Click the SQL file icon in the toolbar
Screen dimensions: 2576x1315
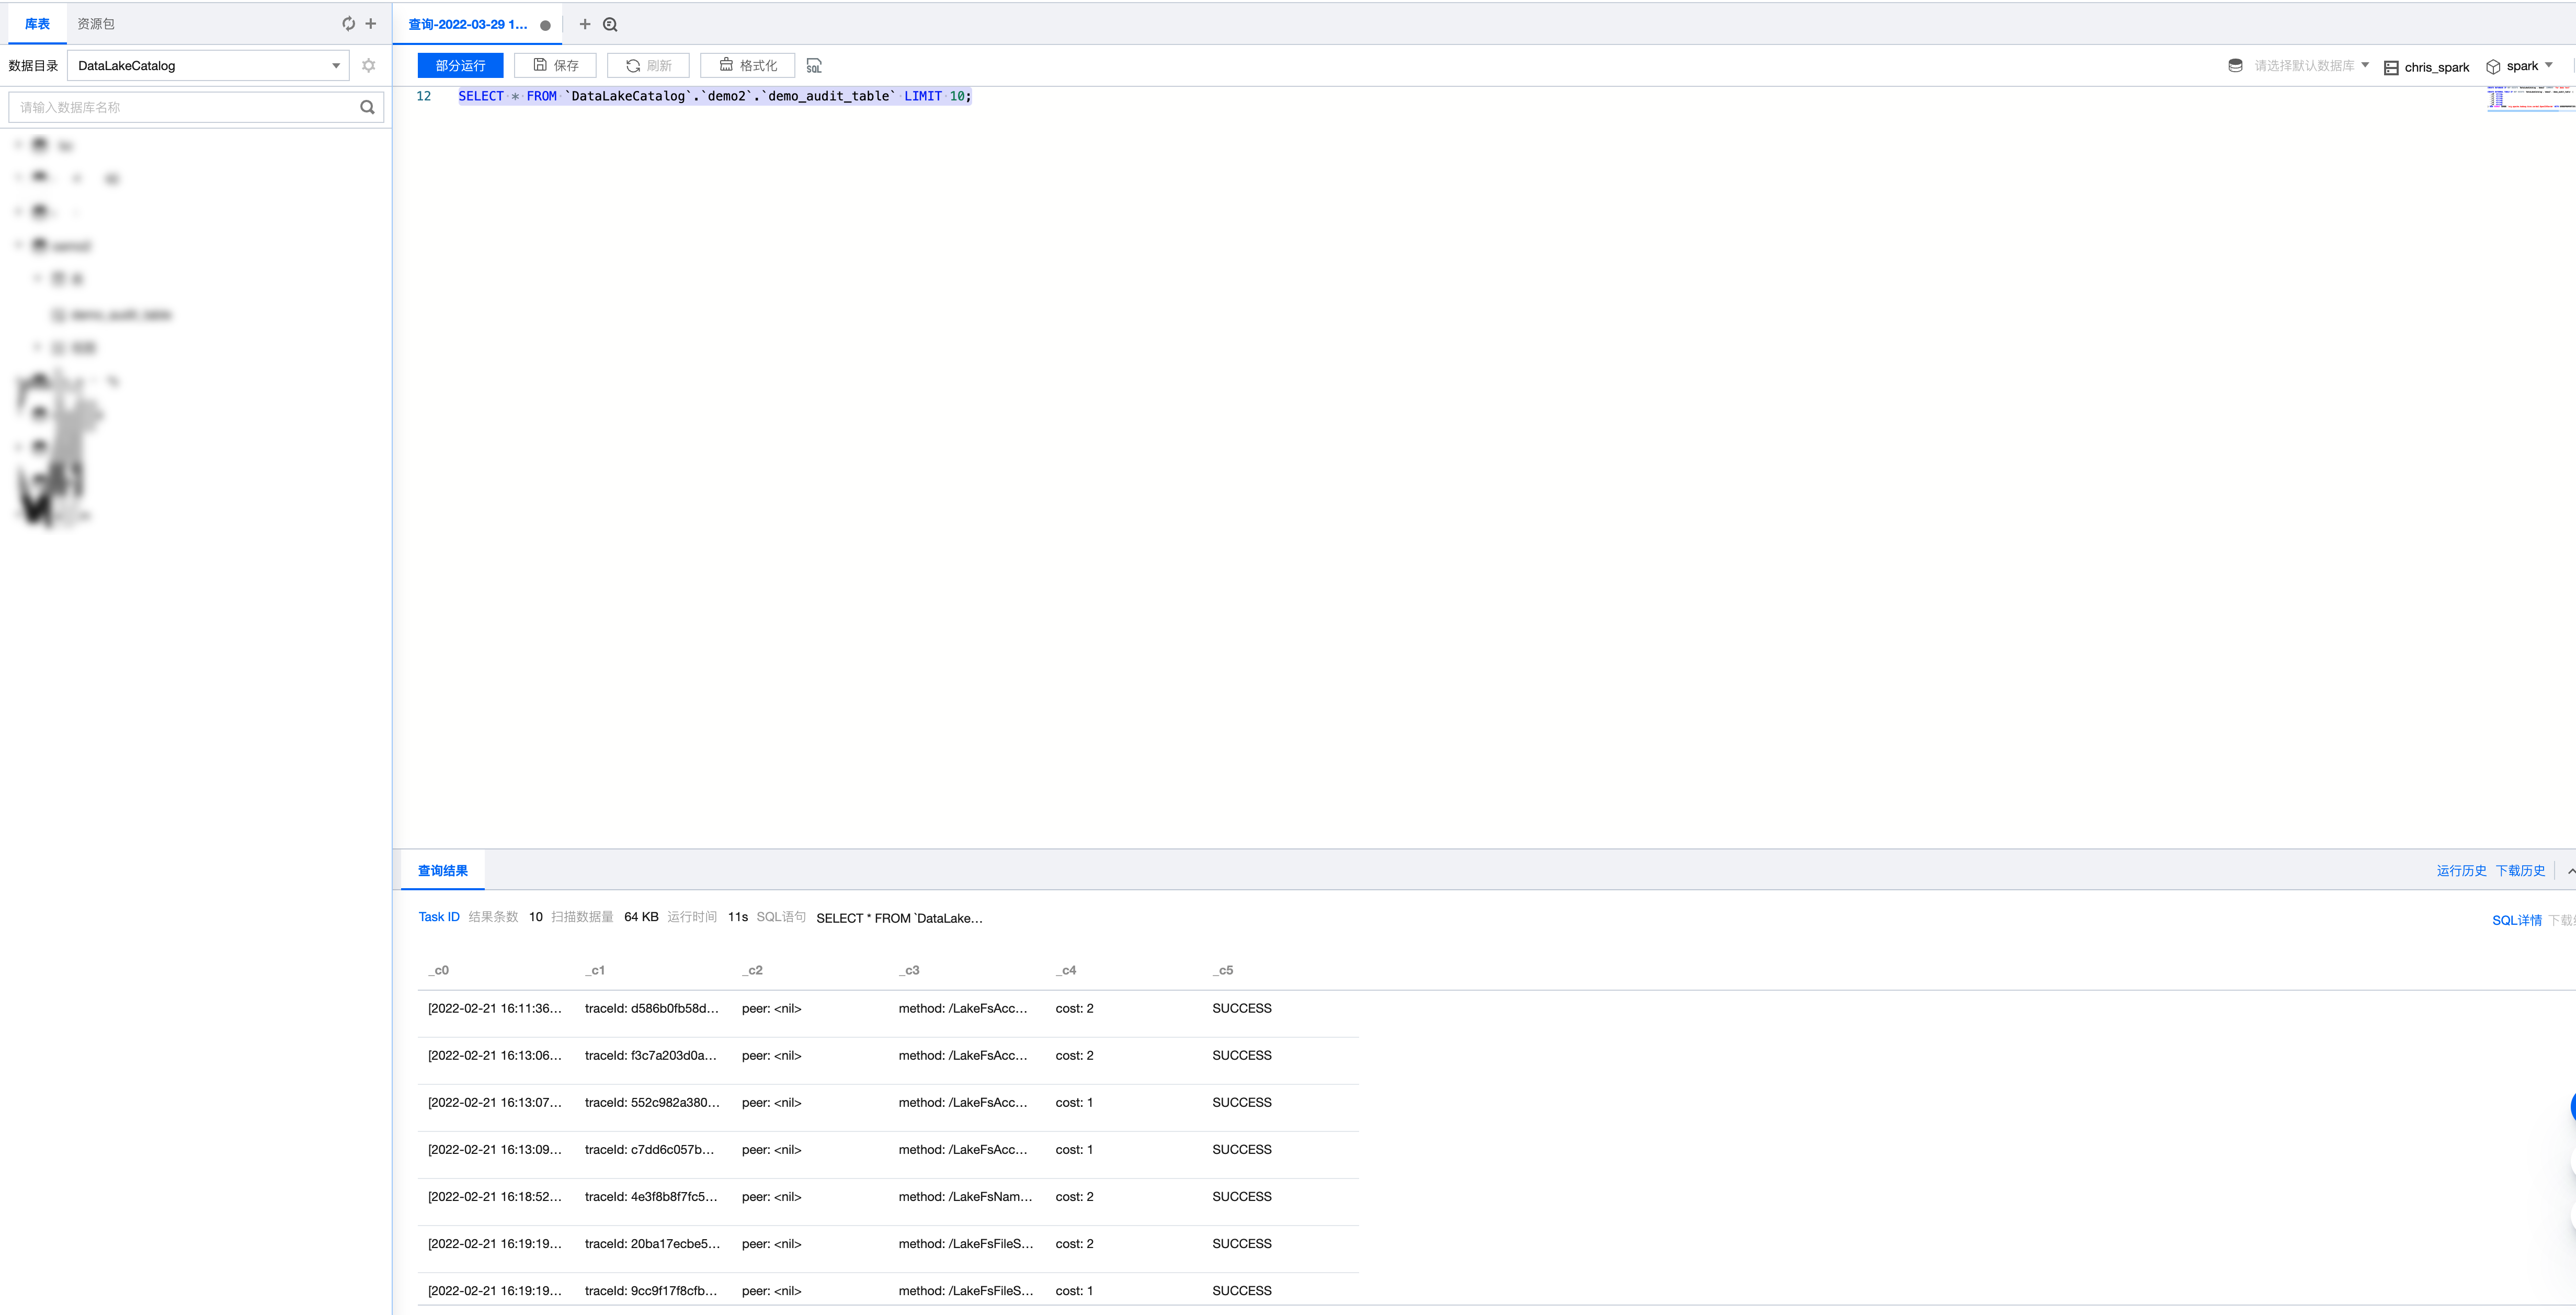tap(814, 66)
